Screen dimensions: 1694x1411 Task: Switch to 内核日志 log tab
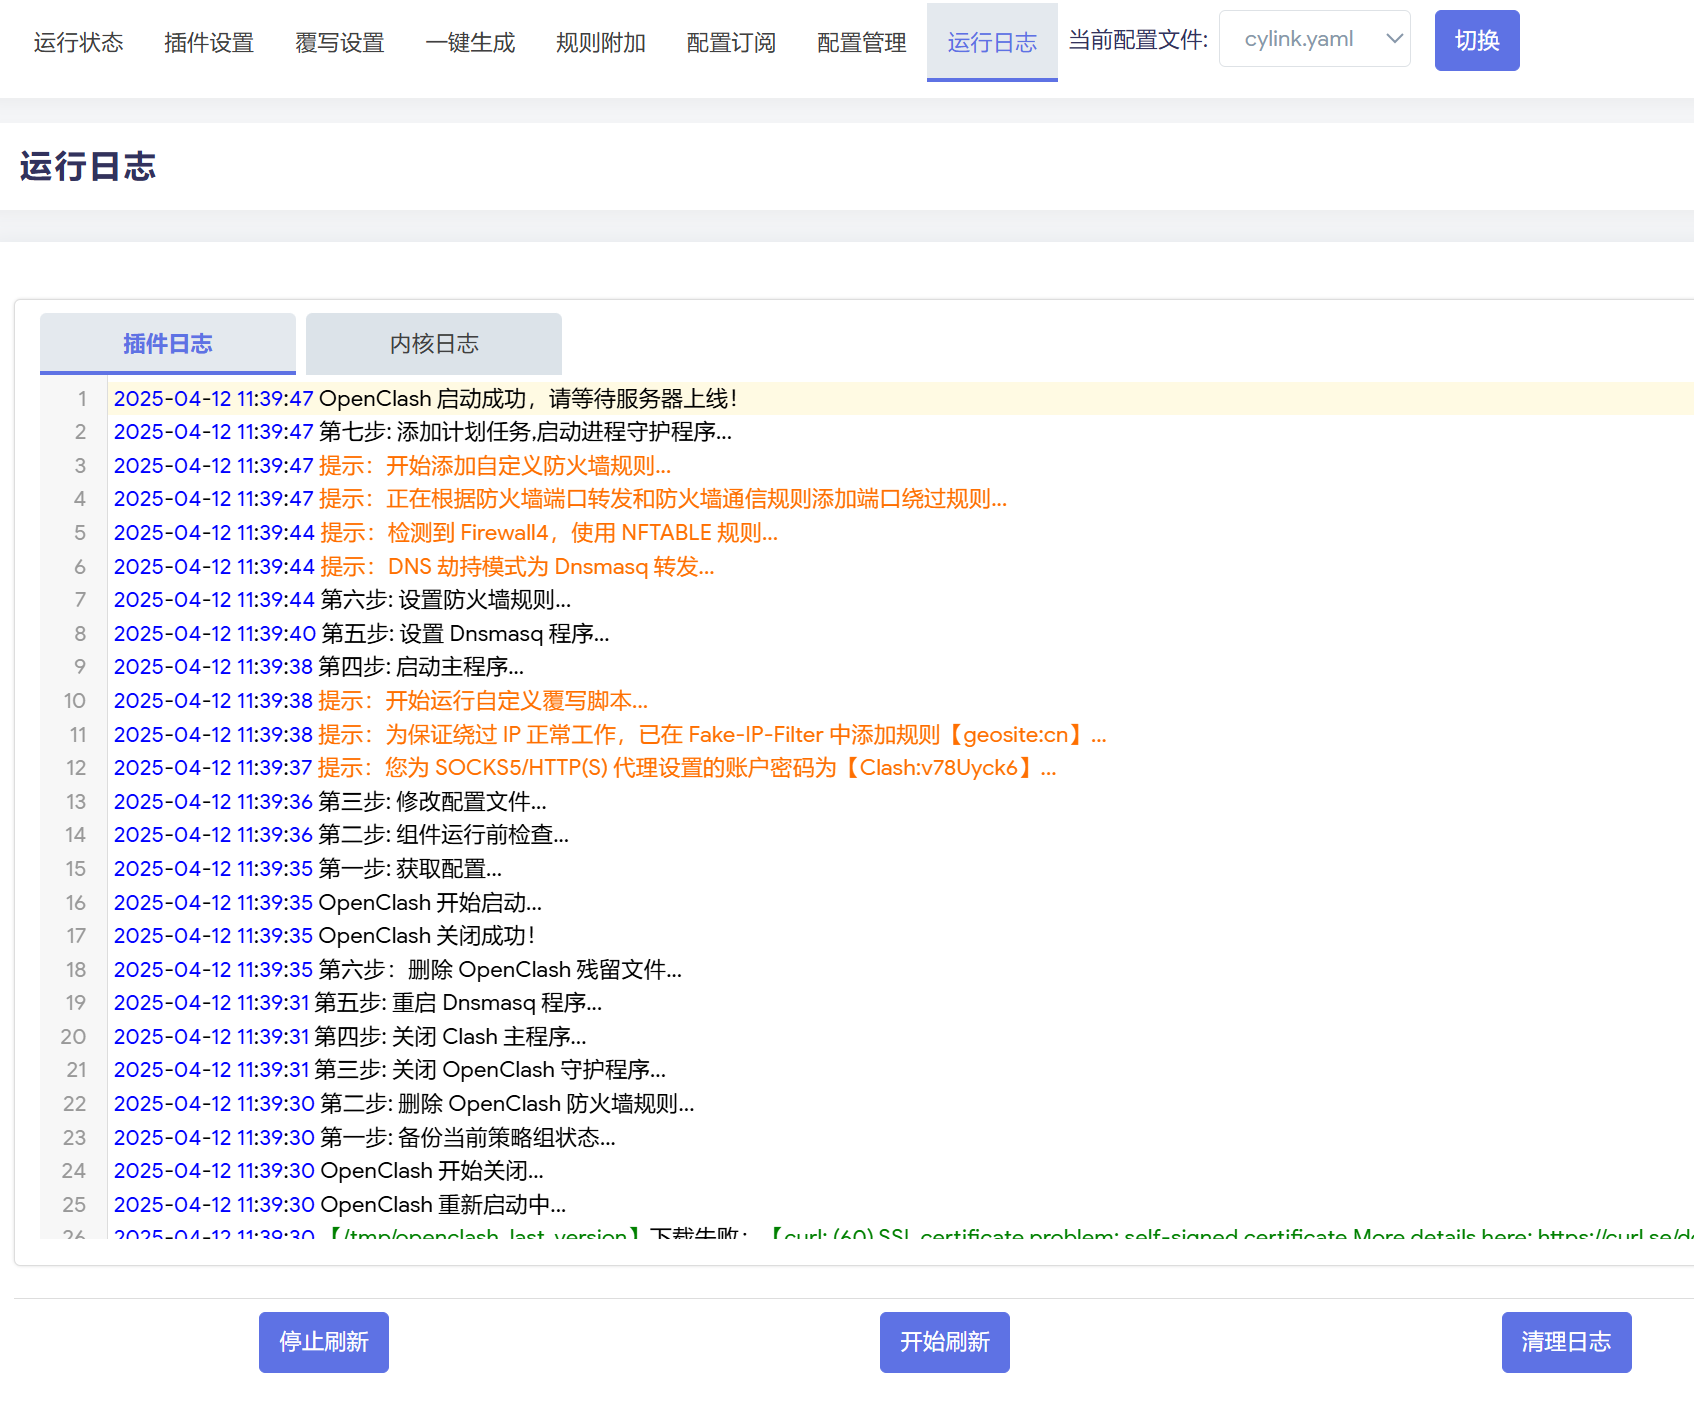coord(434,344)
